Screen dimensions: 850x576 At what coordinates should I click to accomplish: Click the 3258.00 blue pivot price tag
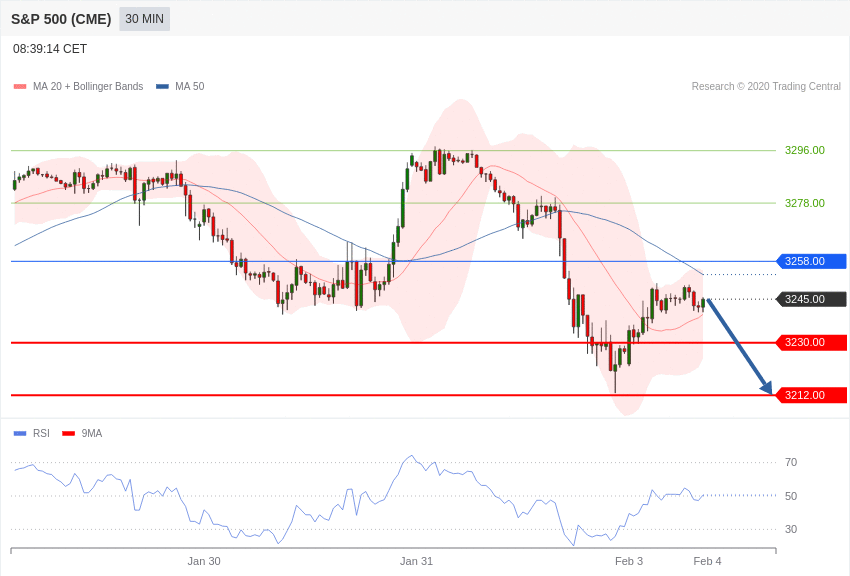(x=812, y=261)
